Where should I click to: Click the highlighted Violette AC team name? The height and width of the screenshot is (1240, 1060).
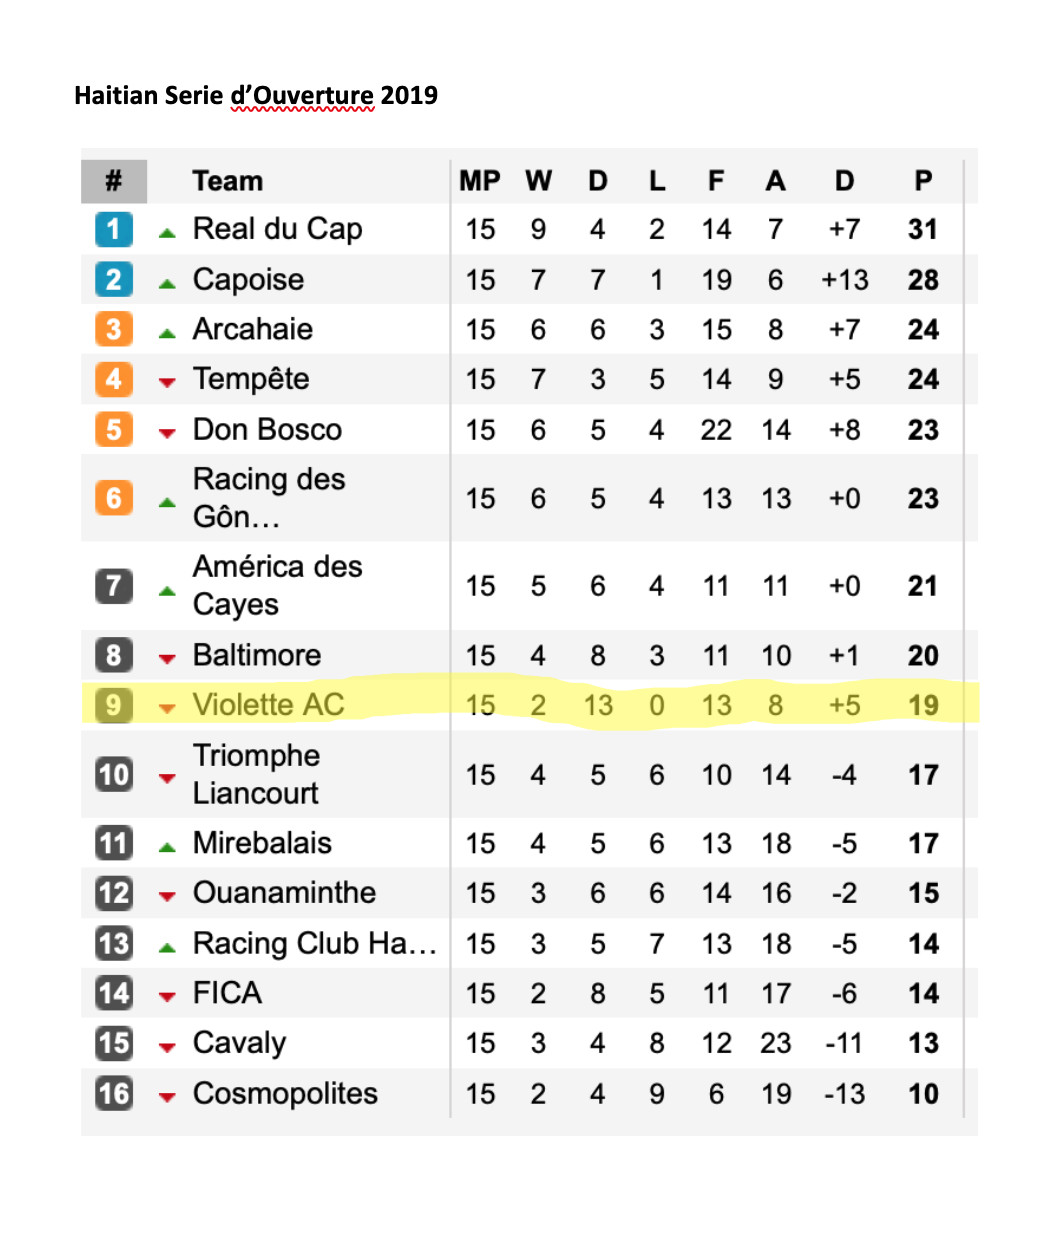268,705
